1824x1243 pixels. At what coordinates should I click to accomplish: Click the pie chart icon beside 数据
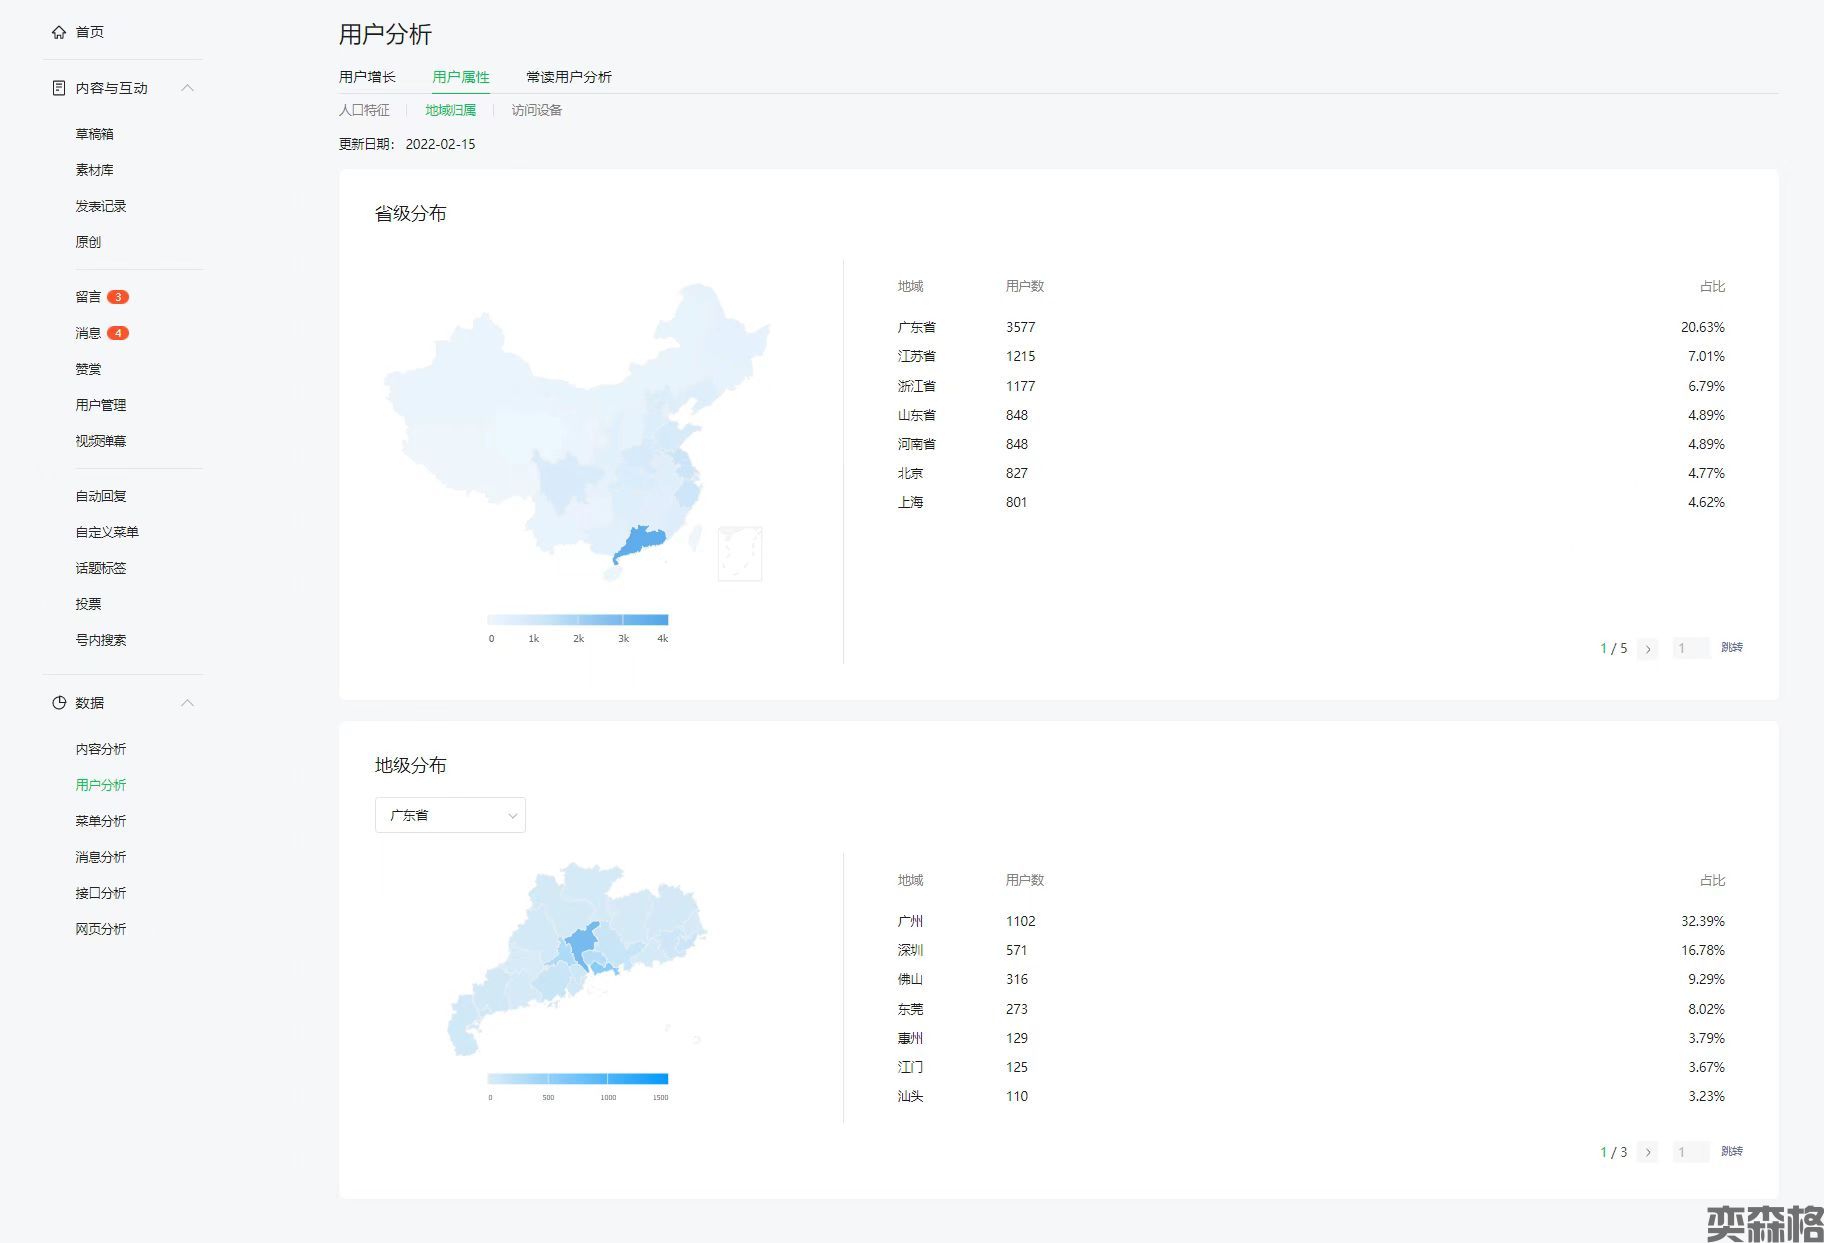59,703
